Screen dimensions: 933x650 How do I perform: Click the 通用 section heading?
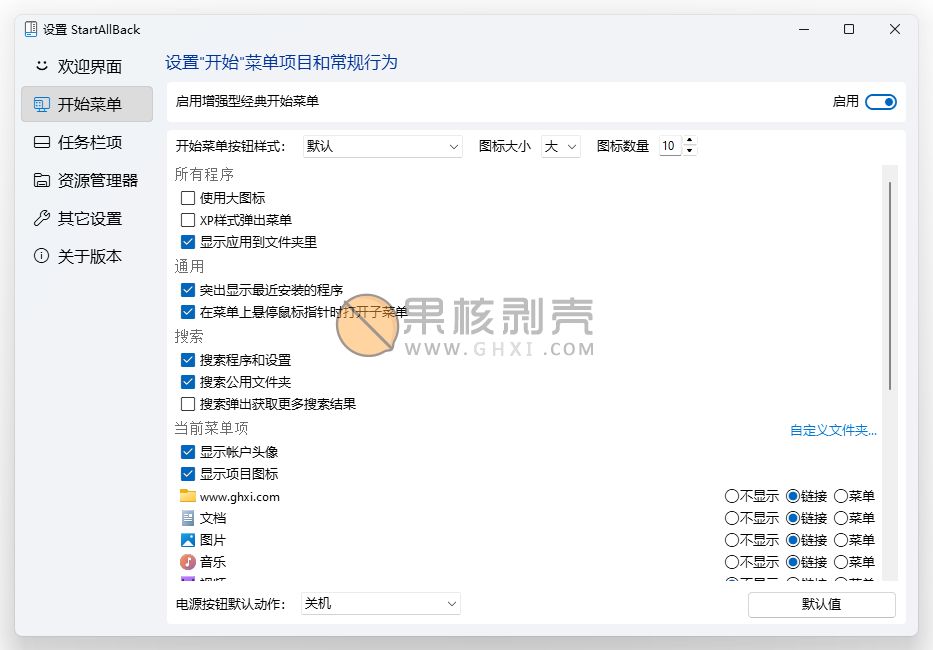(x=189, y=266)
